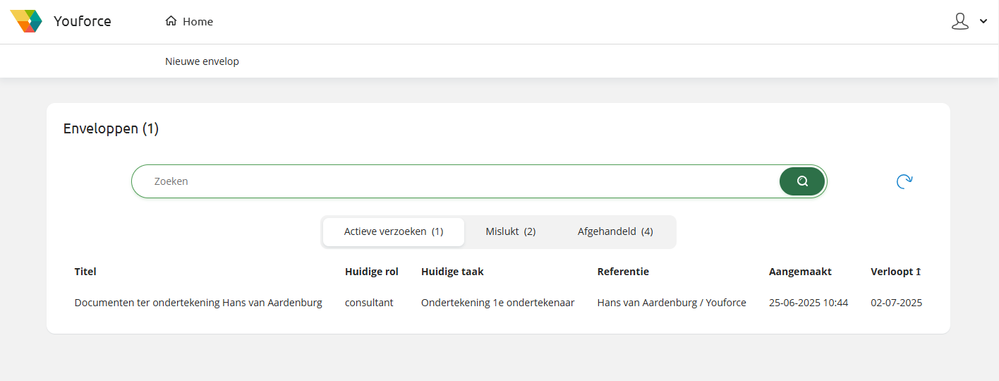Select expiry date 02-07-2025
The height and width of the screenshot is (381, 999).
(x=896, y=303)
